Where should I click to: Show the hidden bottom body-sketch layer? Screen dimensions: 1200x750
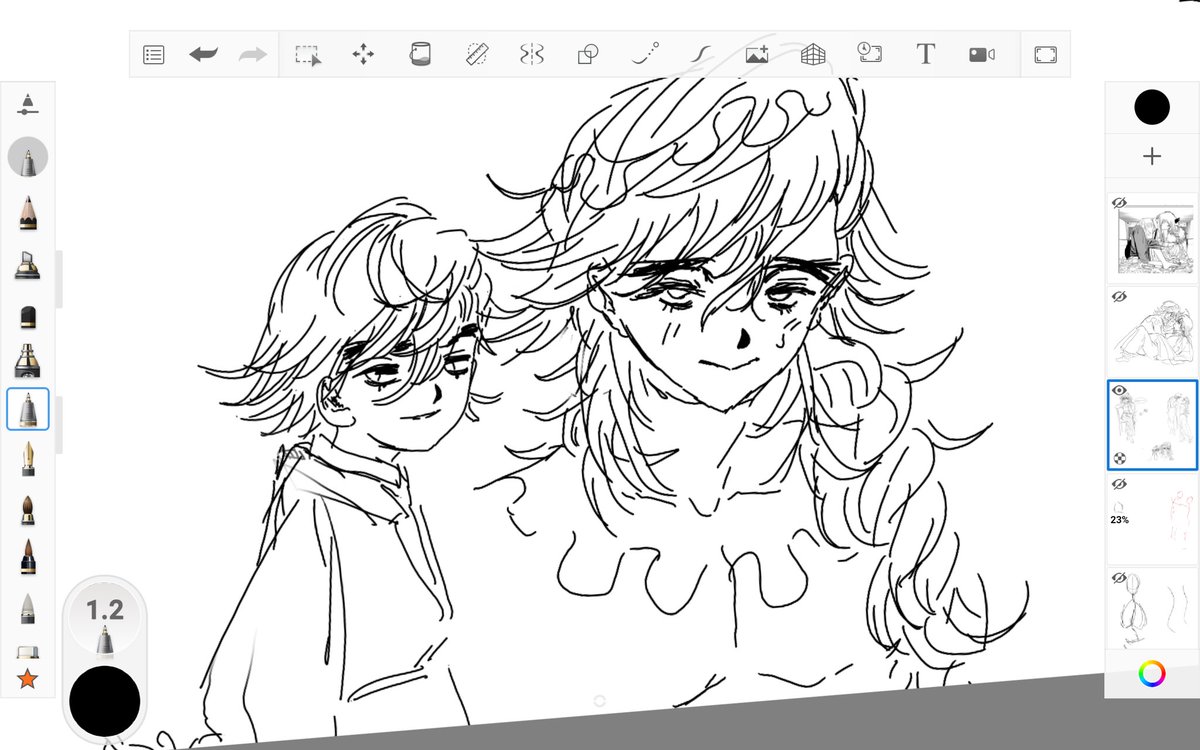(x=1120, y=578)
